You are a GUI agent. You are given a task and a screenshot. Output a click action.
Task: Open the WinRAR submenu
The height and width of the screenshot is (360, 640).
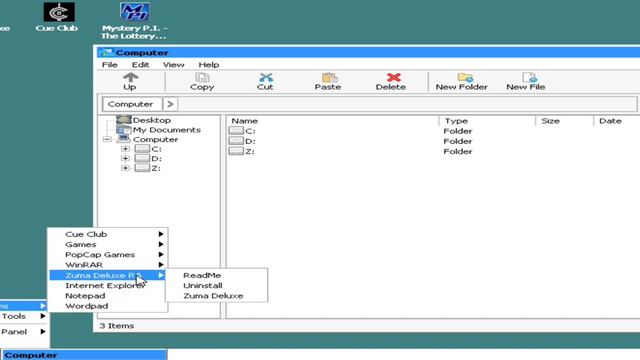tap(108, 265)
